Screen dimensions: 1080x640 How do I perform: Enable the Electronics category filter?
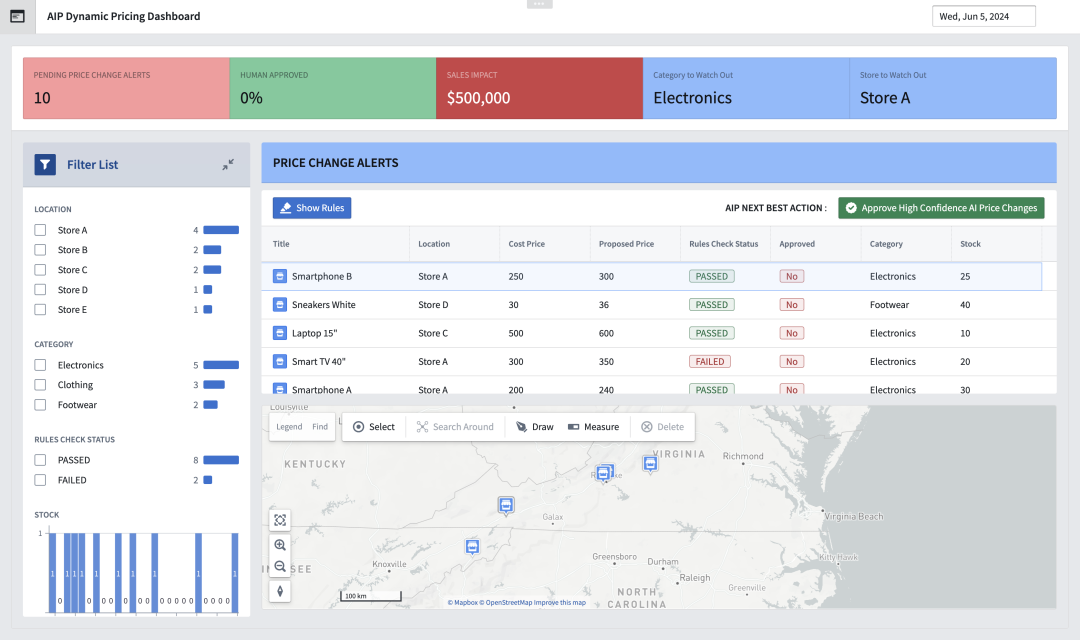(40, 365)
